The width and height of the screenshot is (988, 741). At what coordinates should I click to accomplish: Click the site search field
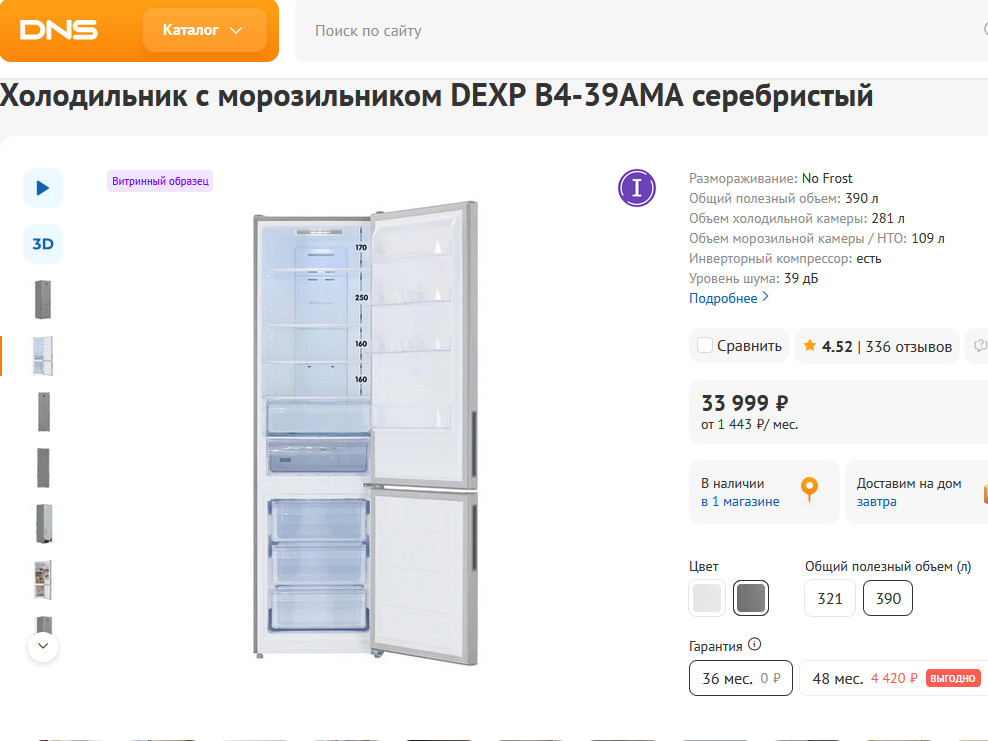pos(640,31)
